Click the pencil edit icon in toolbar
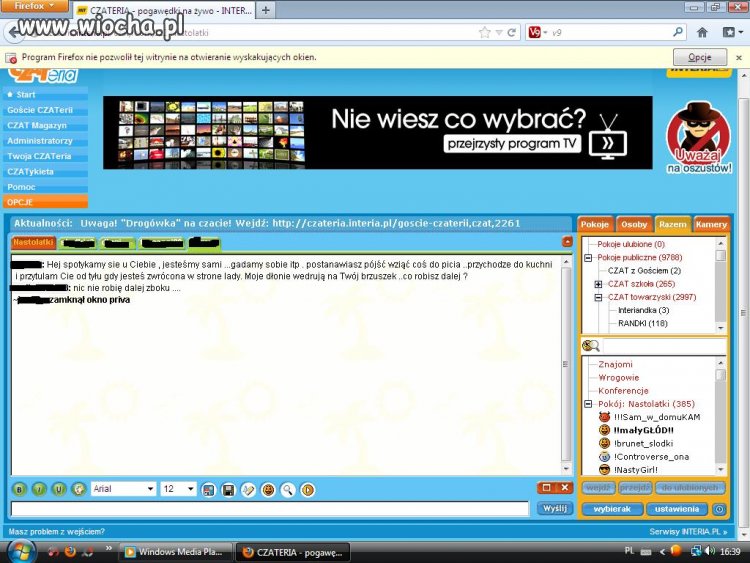The width and height of the screenshot is (750, 563). coord(248,490)
